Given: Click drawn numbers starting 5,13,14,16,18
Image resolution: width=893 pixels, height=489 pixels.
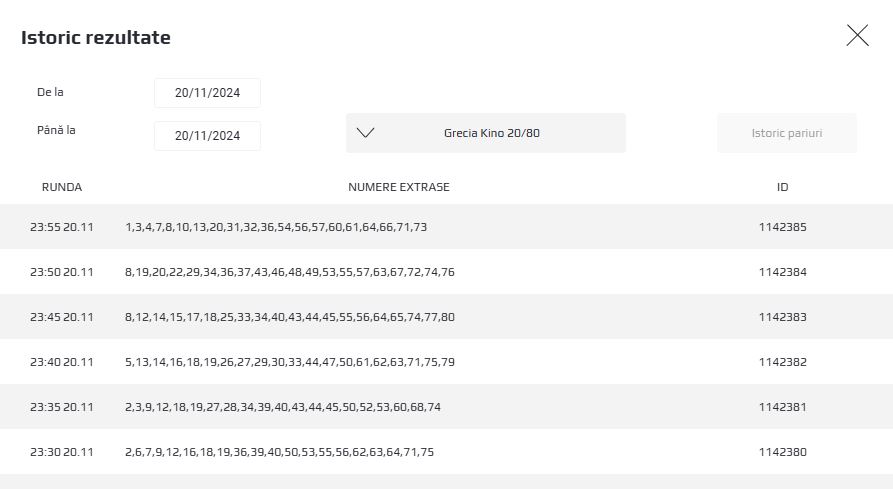Looking at the screenshot, I should (290, 361).
